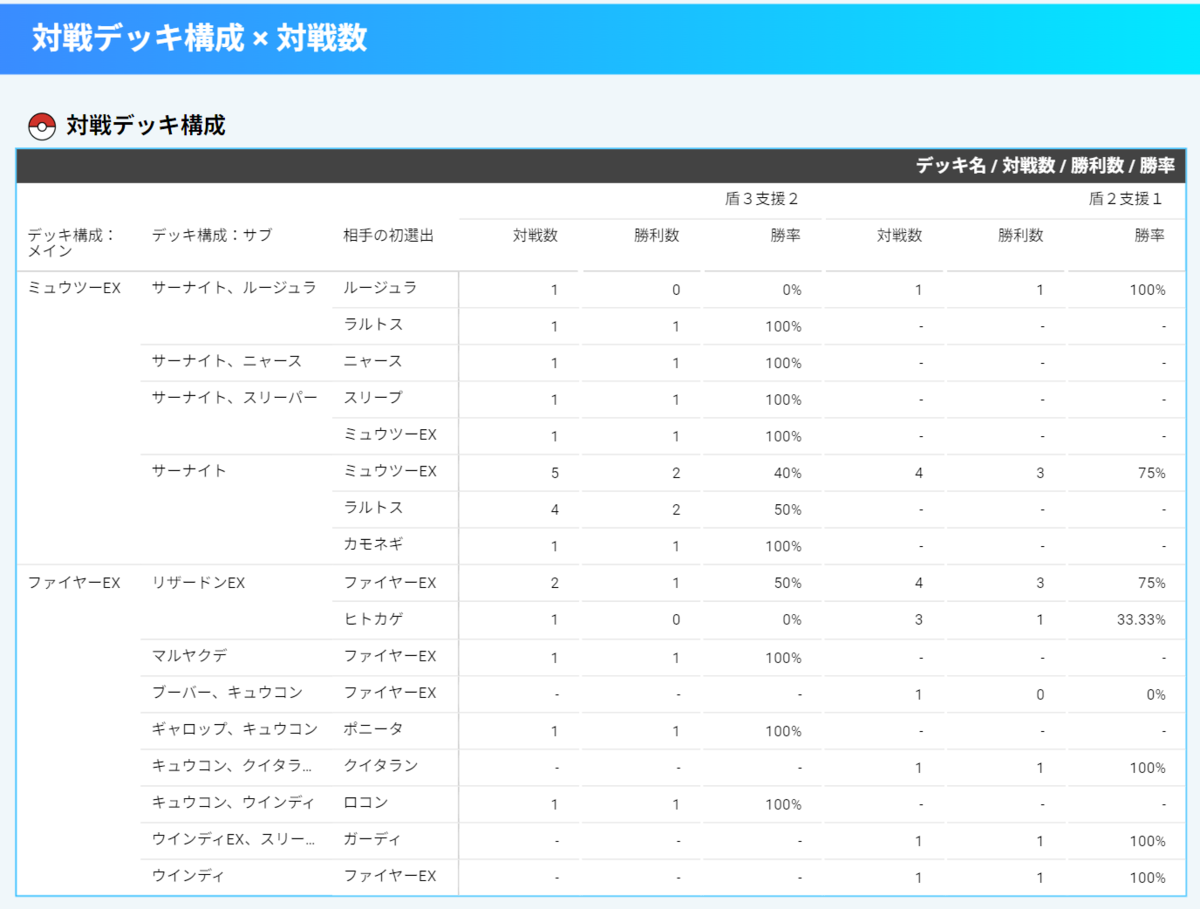Select the ニャース opponent lead cell

(372, 361)
